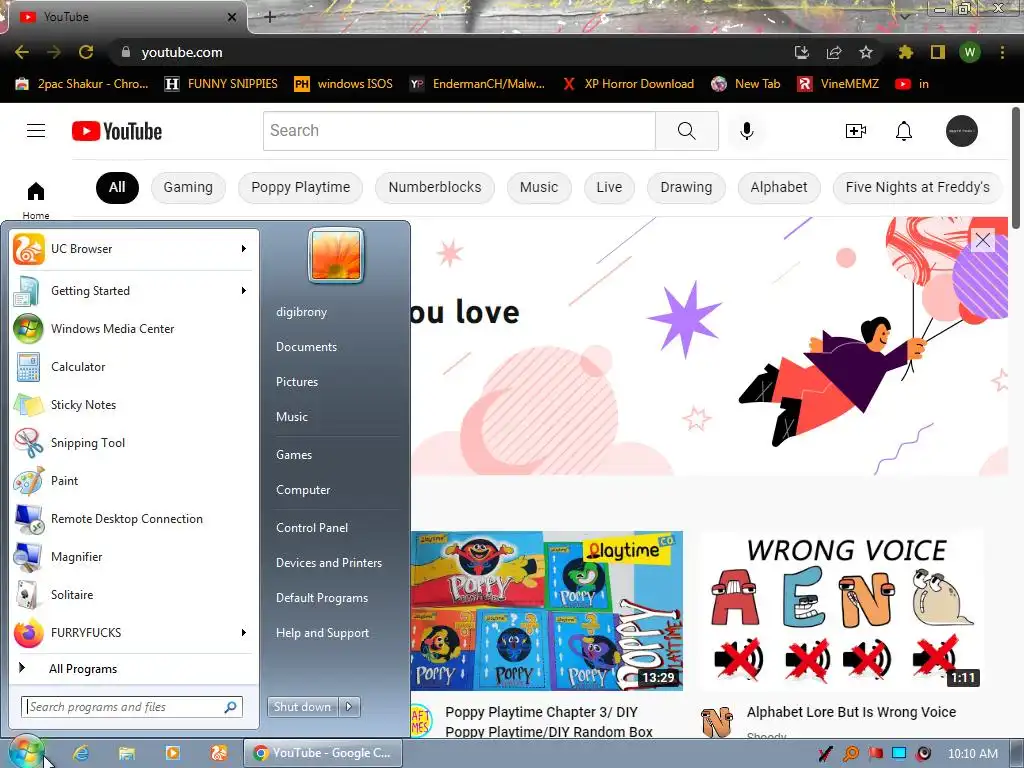Toggle the Chrome side panel icon
The width and height of the screenshot is (1024, 768).
click(x=938, y=52)
